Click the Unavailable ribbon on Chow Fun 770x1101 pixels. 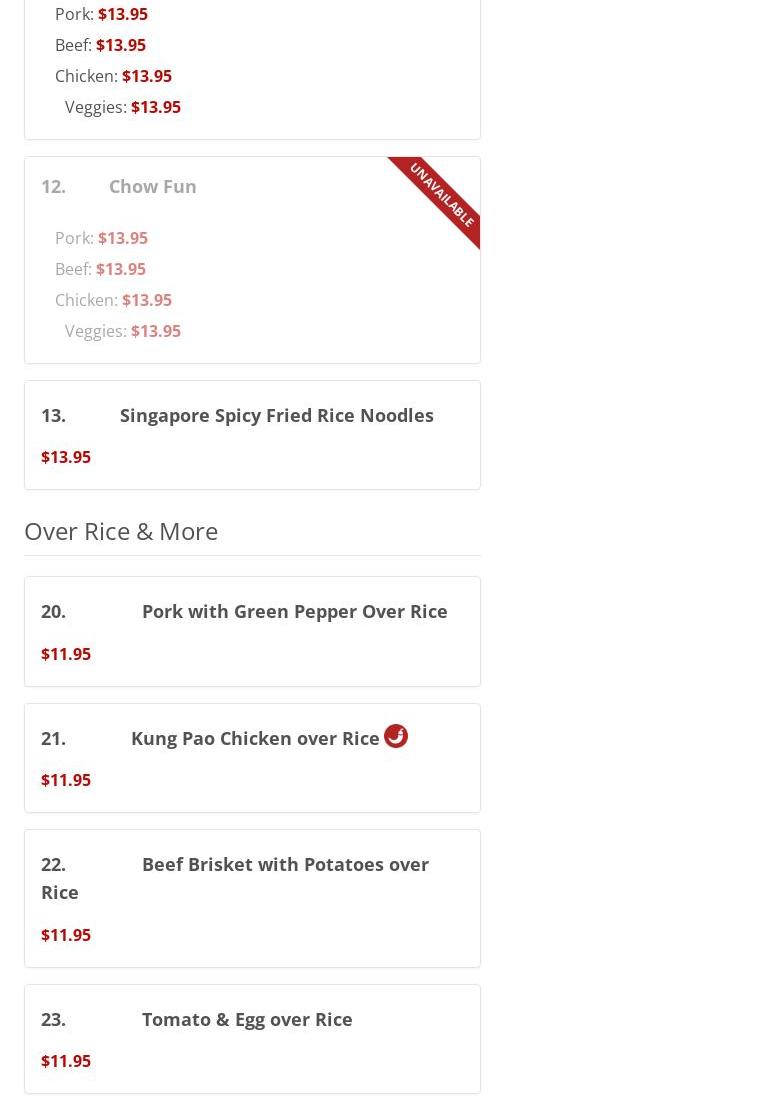441,195
